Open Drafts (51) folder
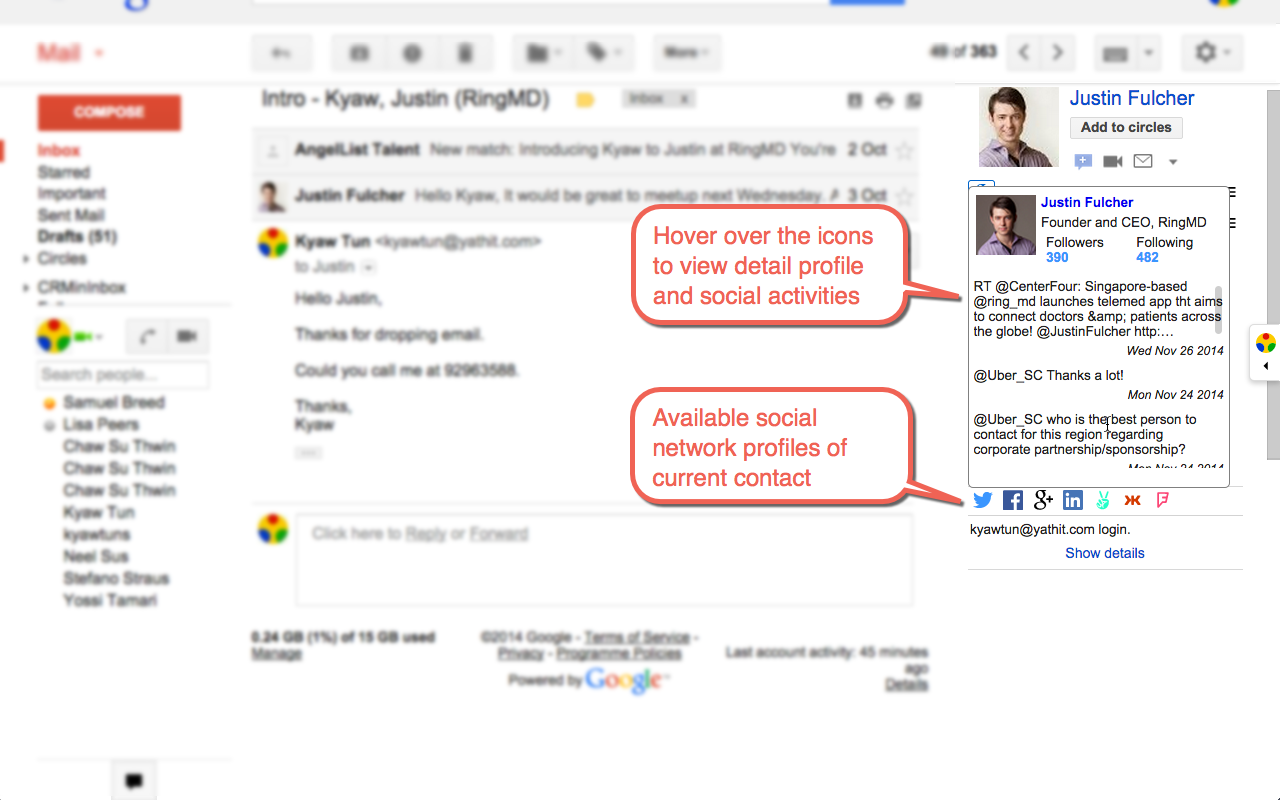 pyautogui.click(x=77, y=237)
